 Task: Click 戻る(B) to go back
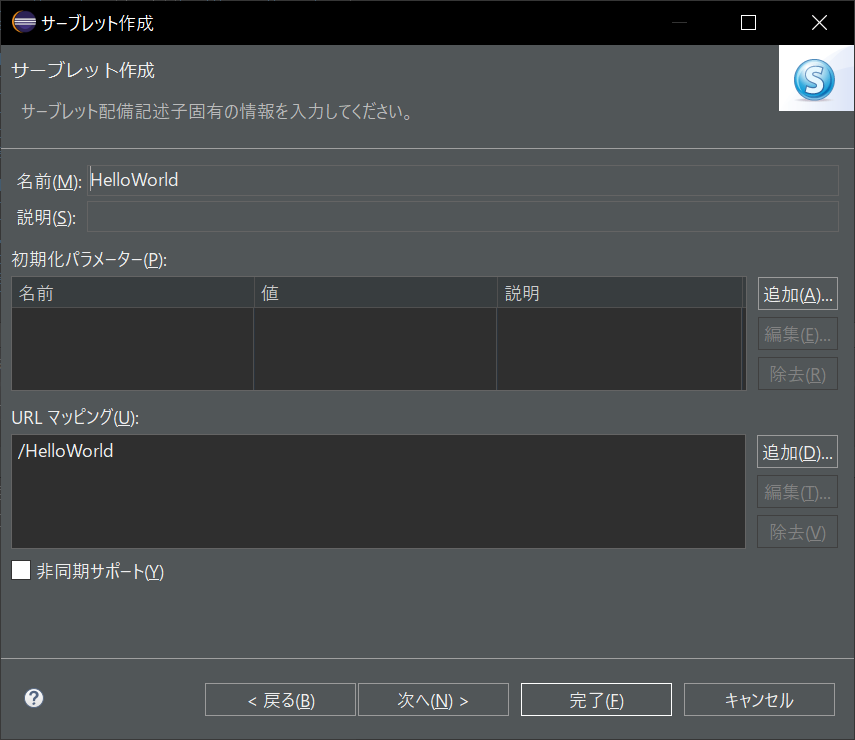[x=279, y=699]
